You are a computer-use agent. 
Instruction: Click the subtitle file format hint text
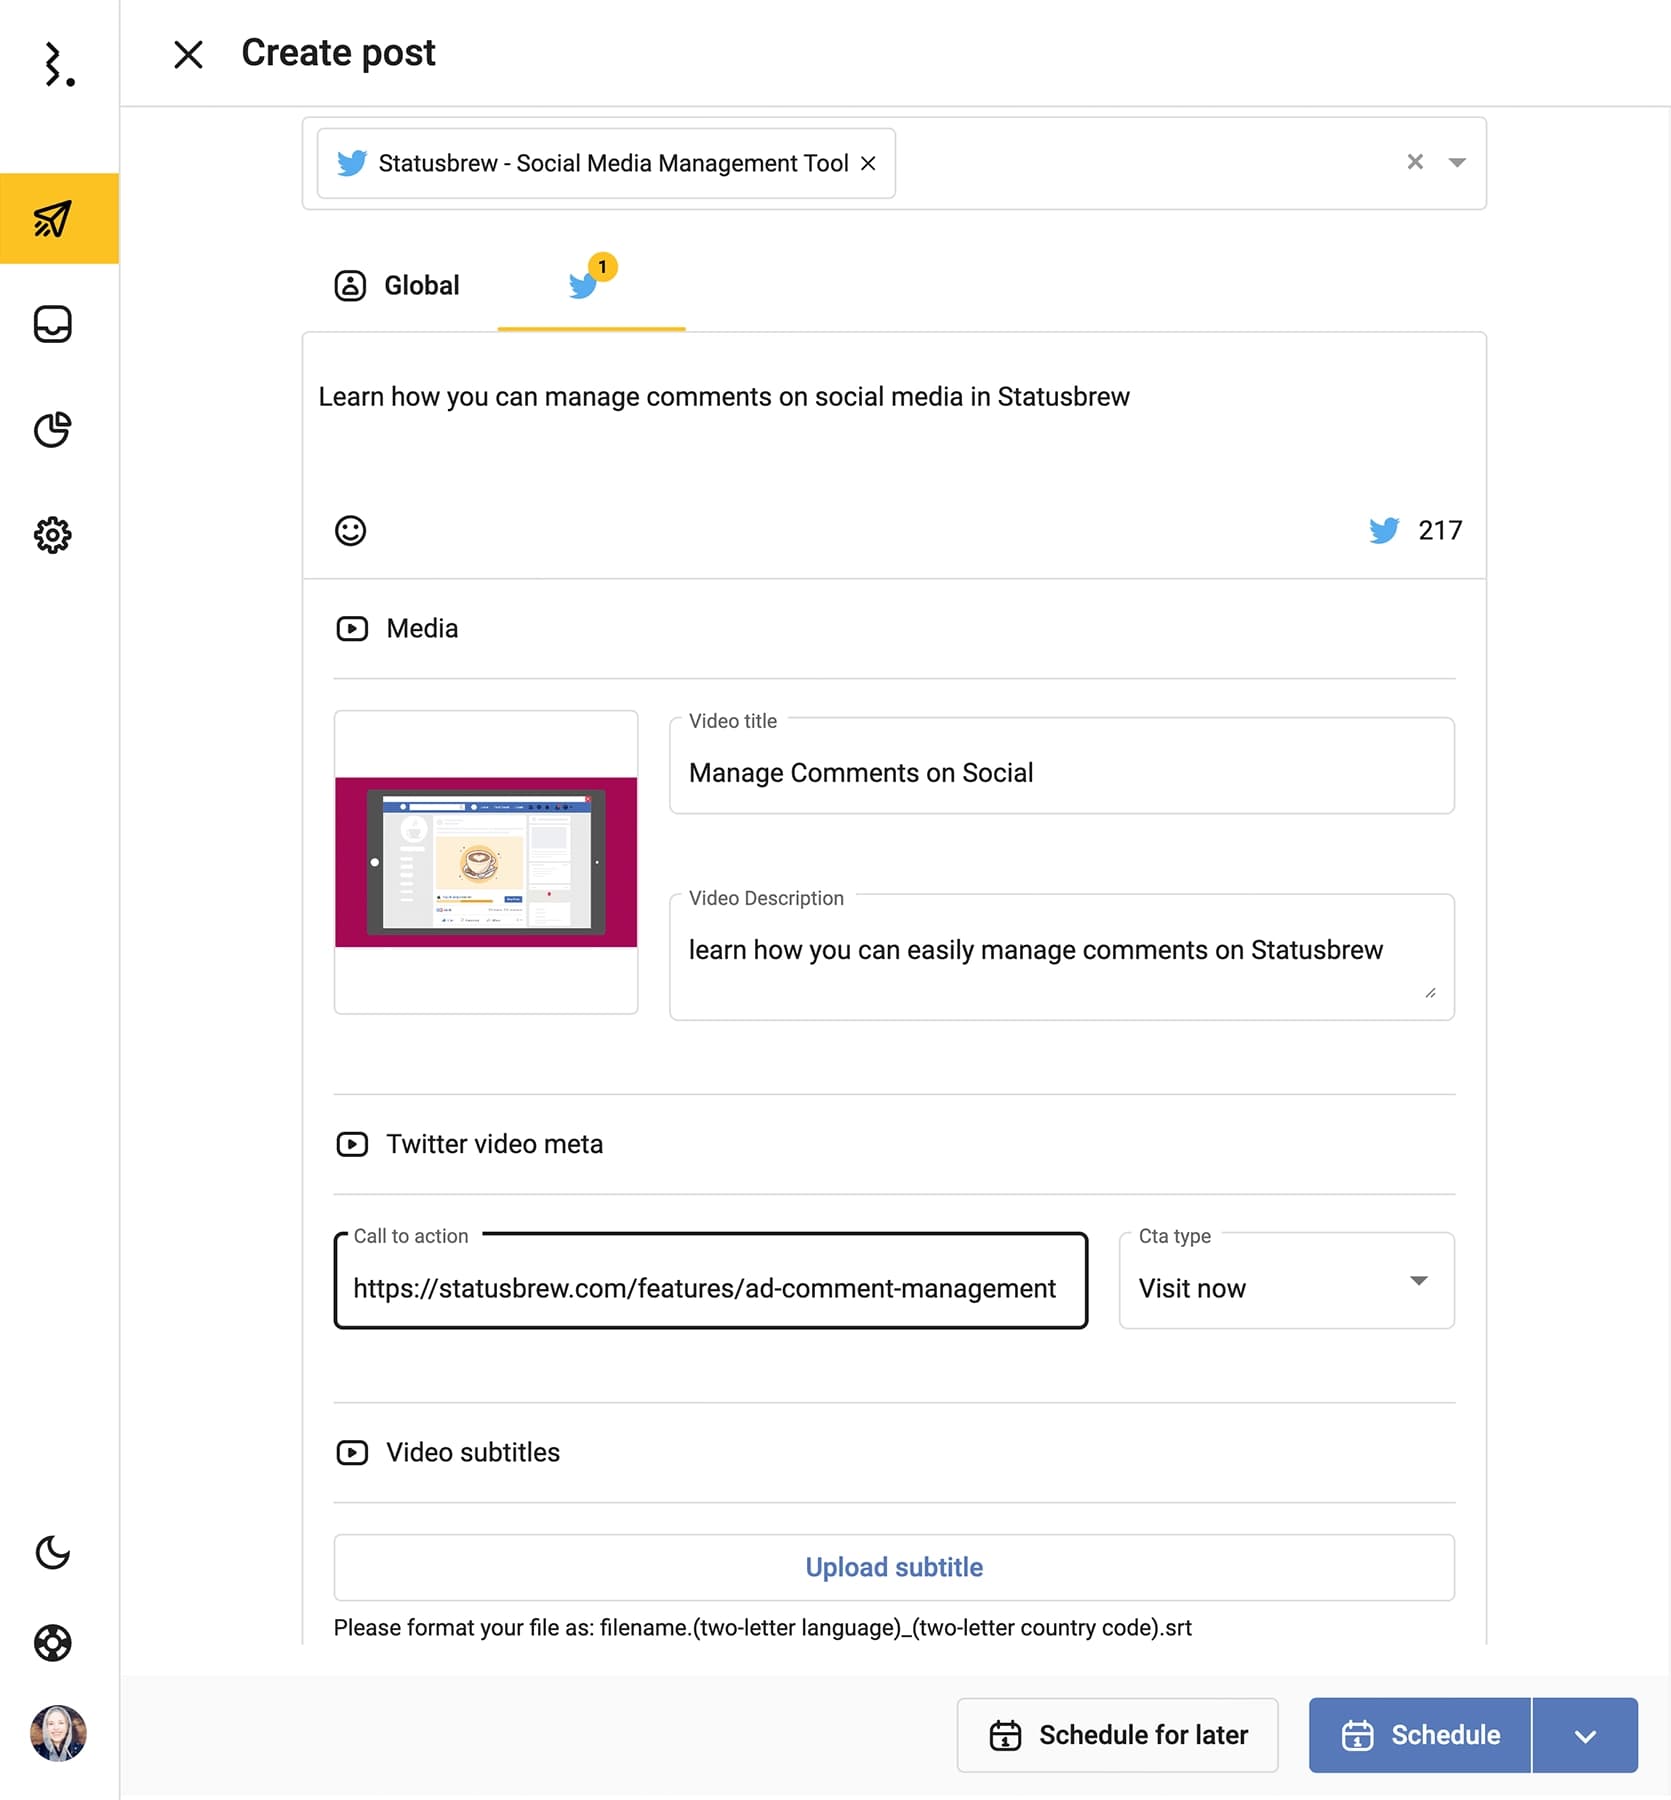click(x=762, y=1628)
